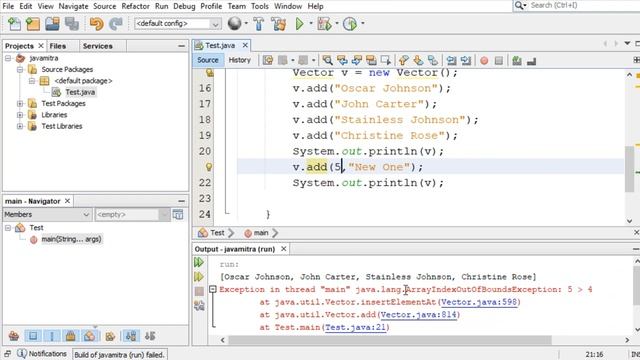Click Stop Macro Recording square icon

coord(498,61)
